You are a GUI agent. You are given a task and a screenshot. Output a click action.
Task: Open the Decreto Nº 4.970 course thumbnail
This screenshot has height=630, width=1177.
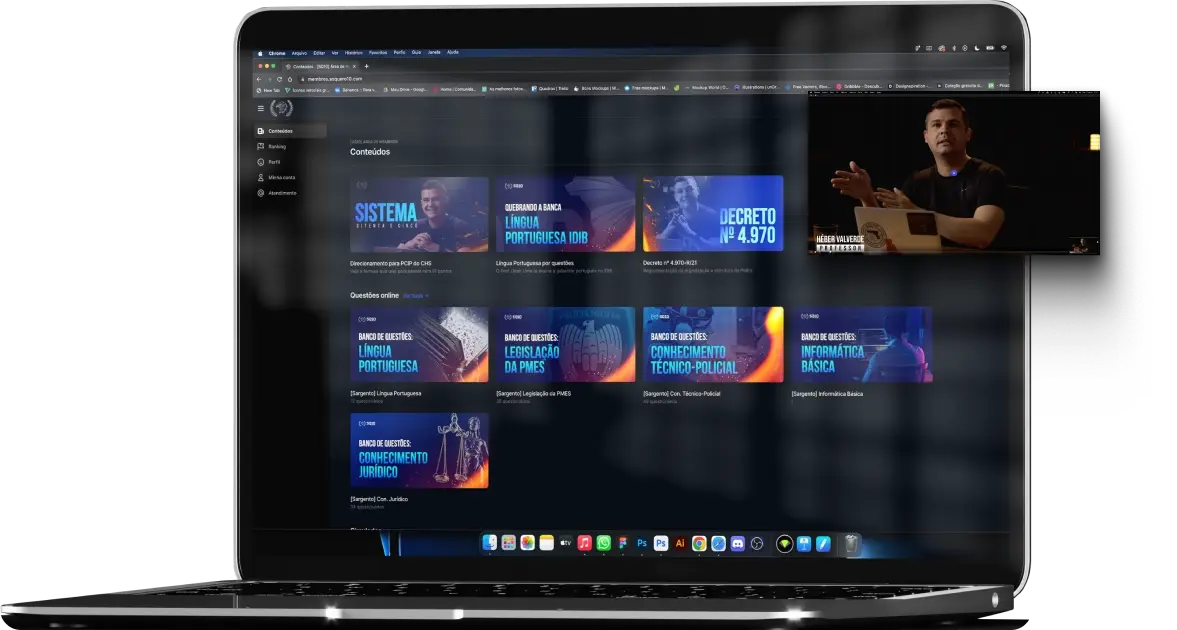tap(712, 214)
